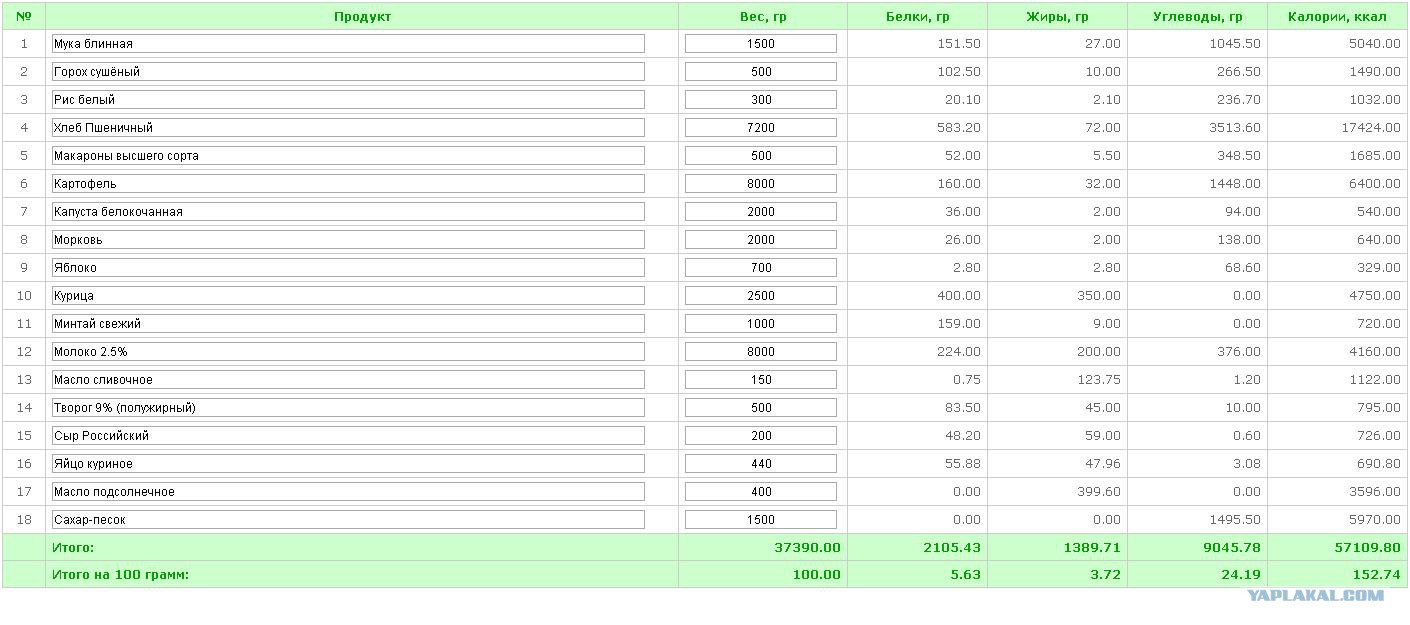Click the calories value 690.80

pyautogui.click(x=1378, y=464)
